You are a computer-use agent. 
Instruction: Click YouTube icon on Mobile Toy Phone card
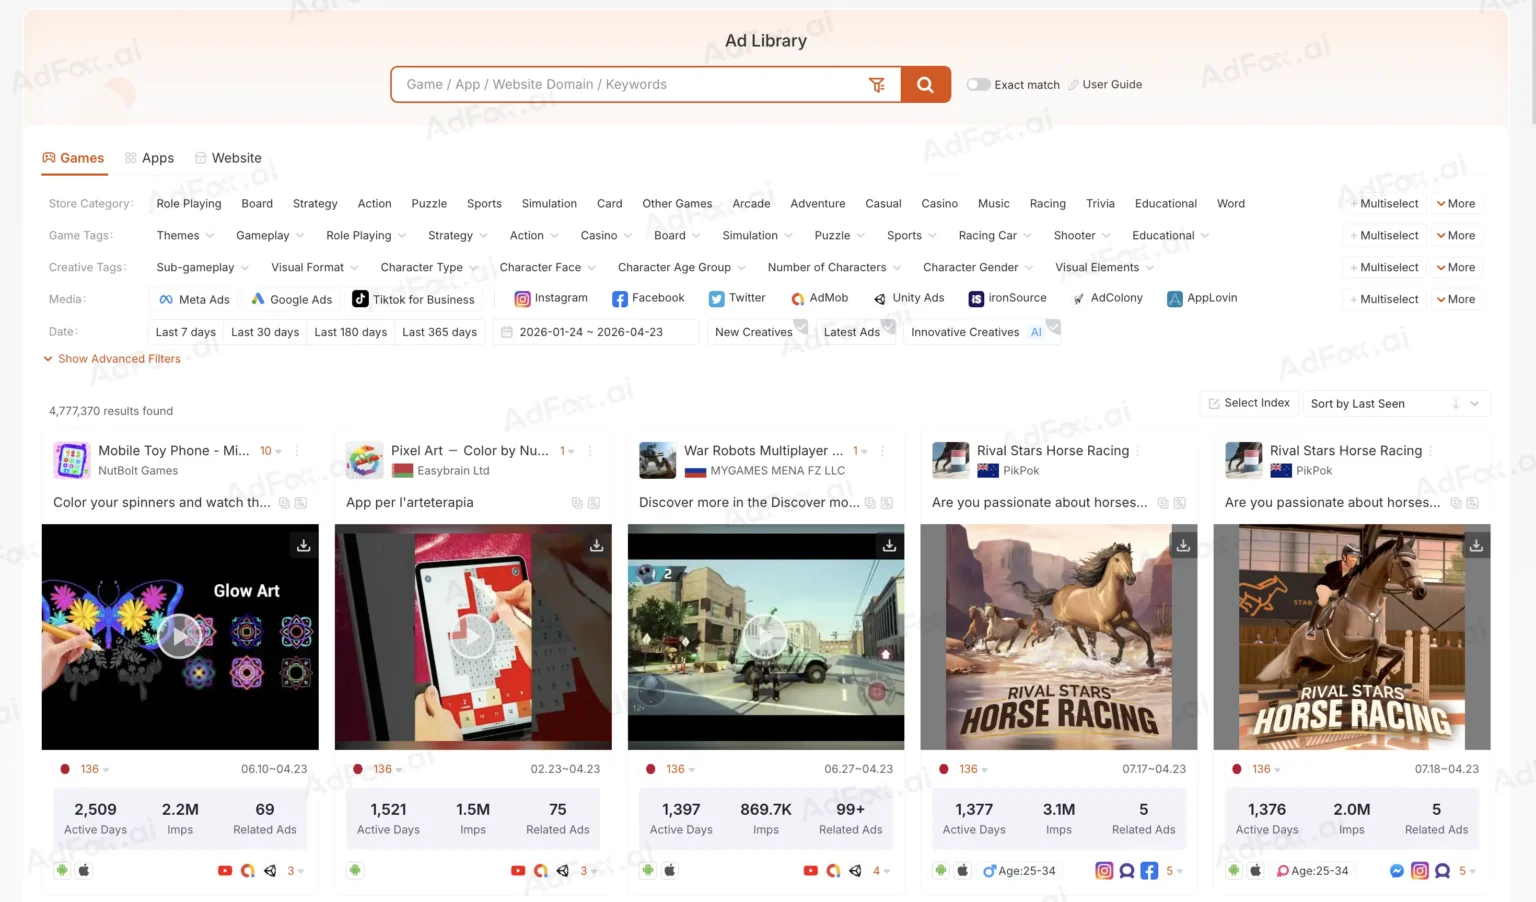point(225,871)
